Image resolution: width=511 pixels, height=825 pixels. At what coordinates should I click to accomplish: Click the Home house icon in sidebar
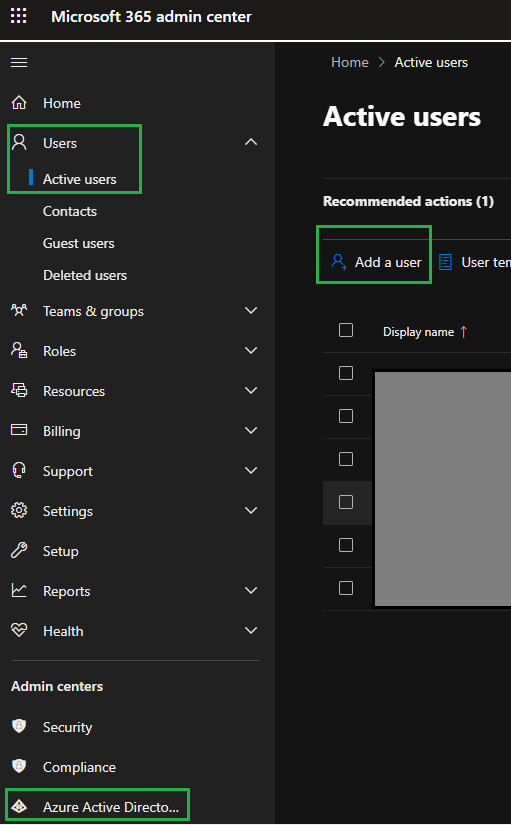click(19, 103)
